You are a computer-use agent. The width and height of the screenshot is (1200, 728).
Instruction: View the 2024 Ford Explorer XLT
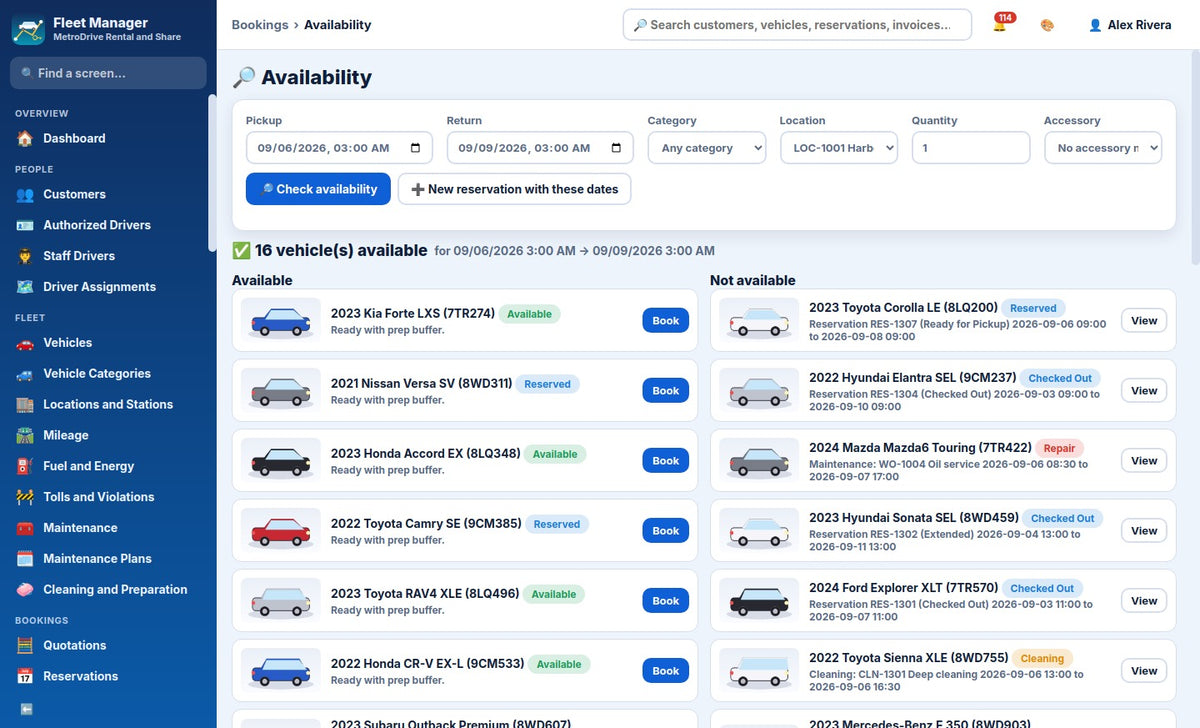(1144, 601)
